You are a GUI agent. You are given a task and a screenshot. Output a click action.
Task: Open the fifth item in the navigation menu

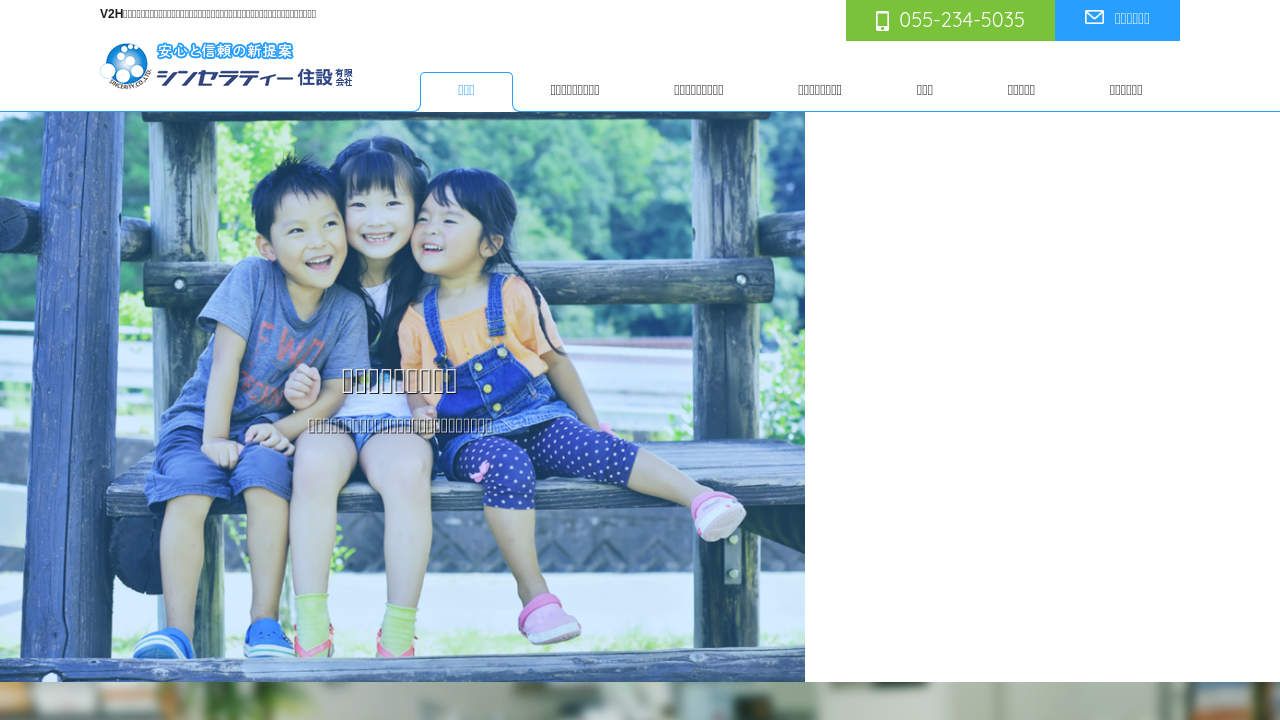point(925,91)
